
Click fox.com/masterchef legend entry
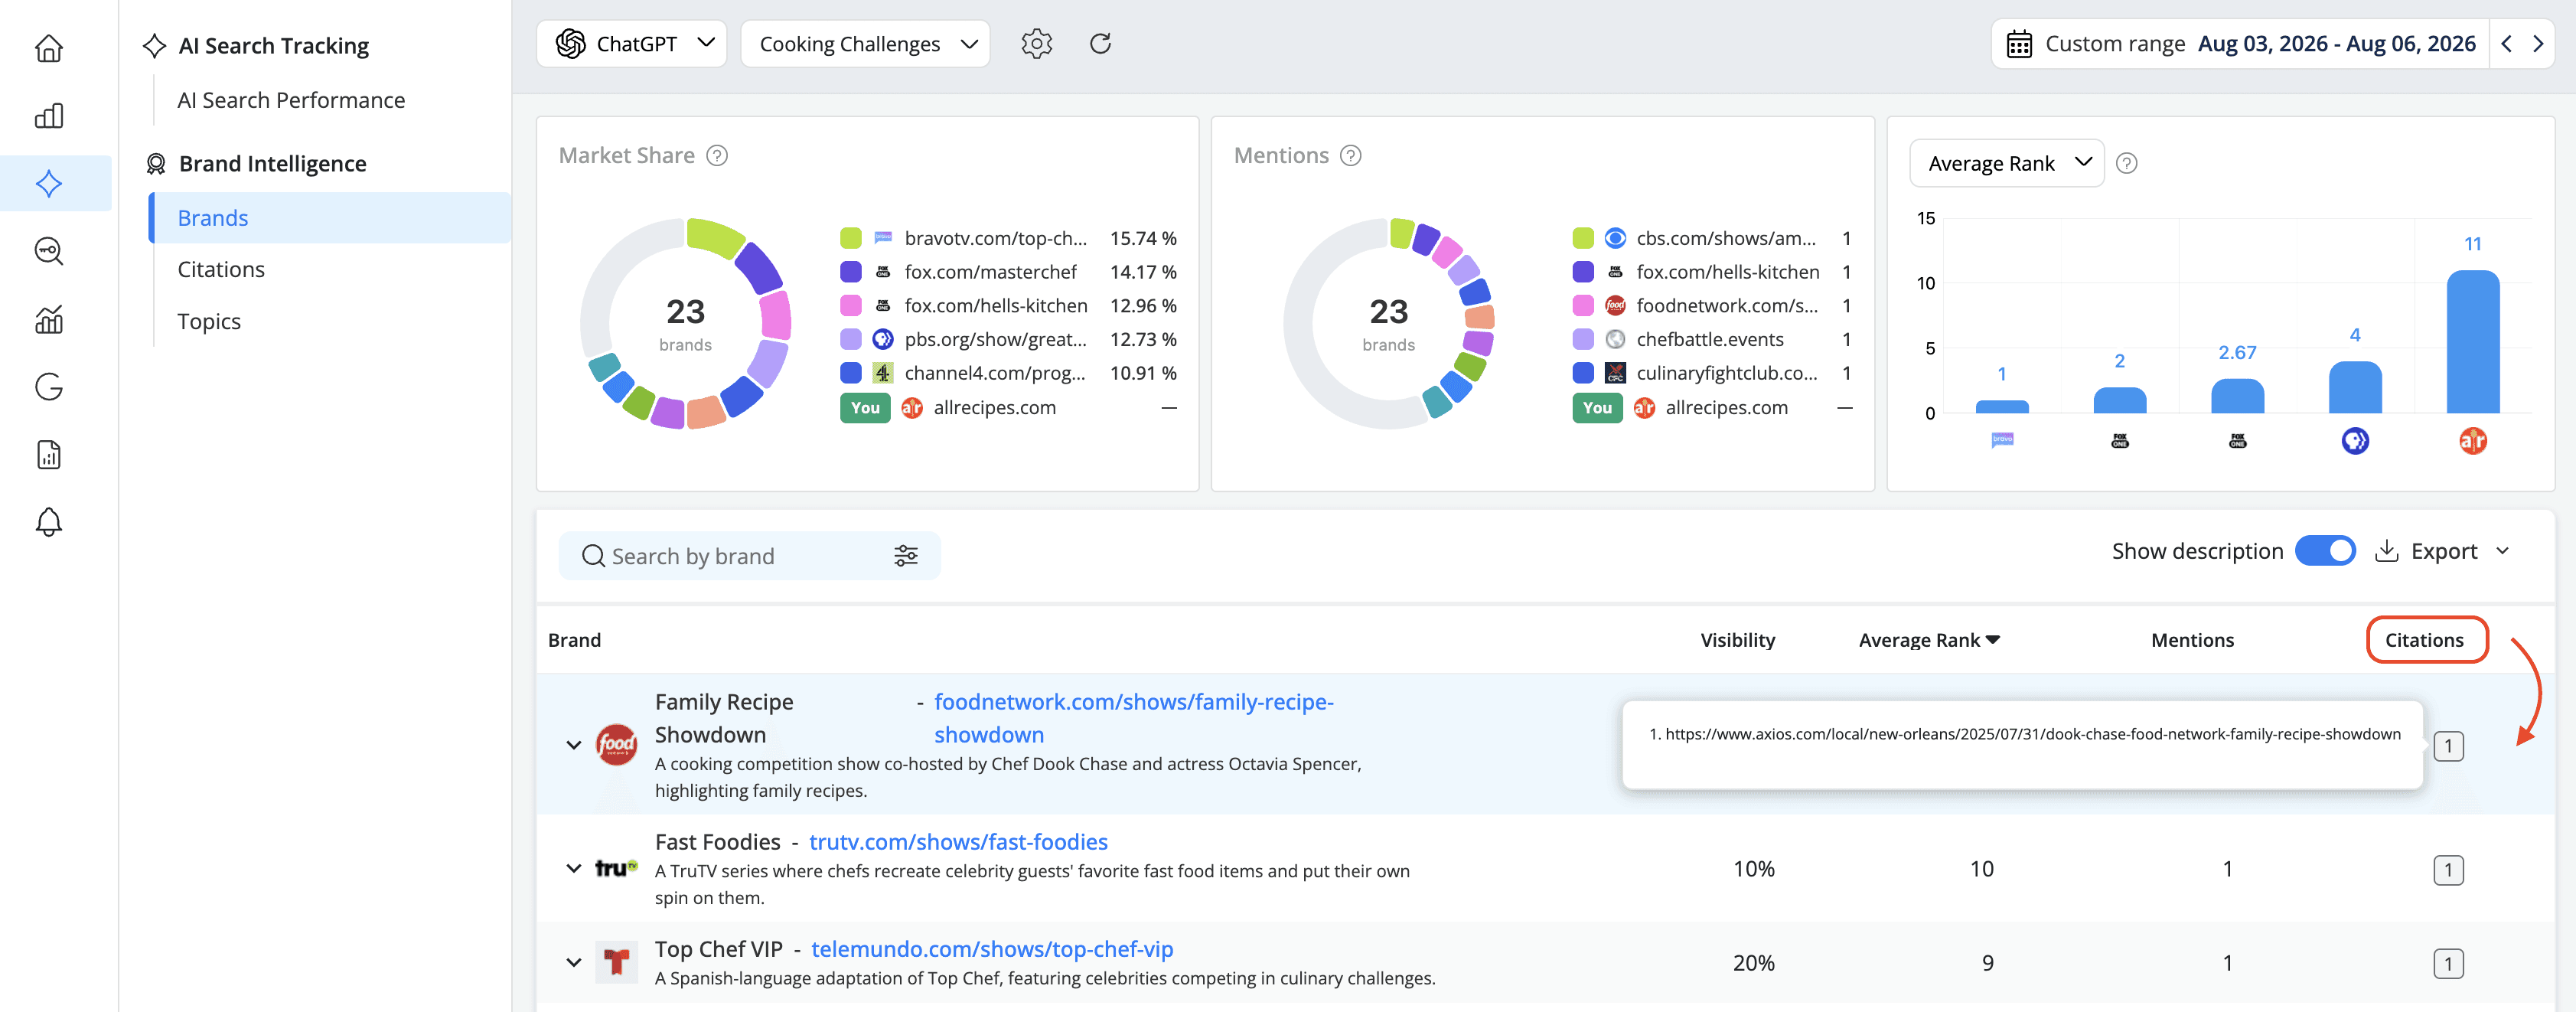tap(990, 272)
